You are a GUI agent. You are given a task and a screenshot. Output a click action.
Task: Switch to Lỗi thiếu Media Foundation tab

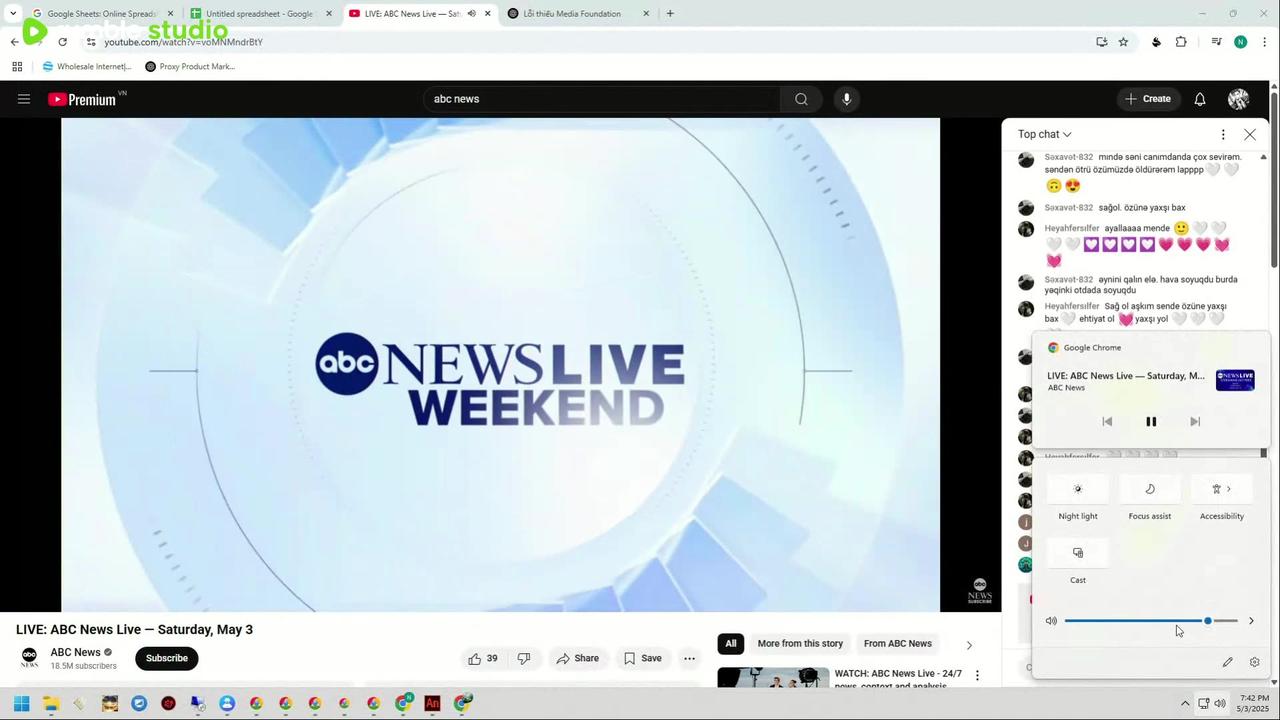[x=578, y=14]
